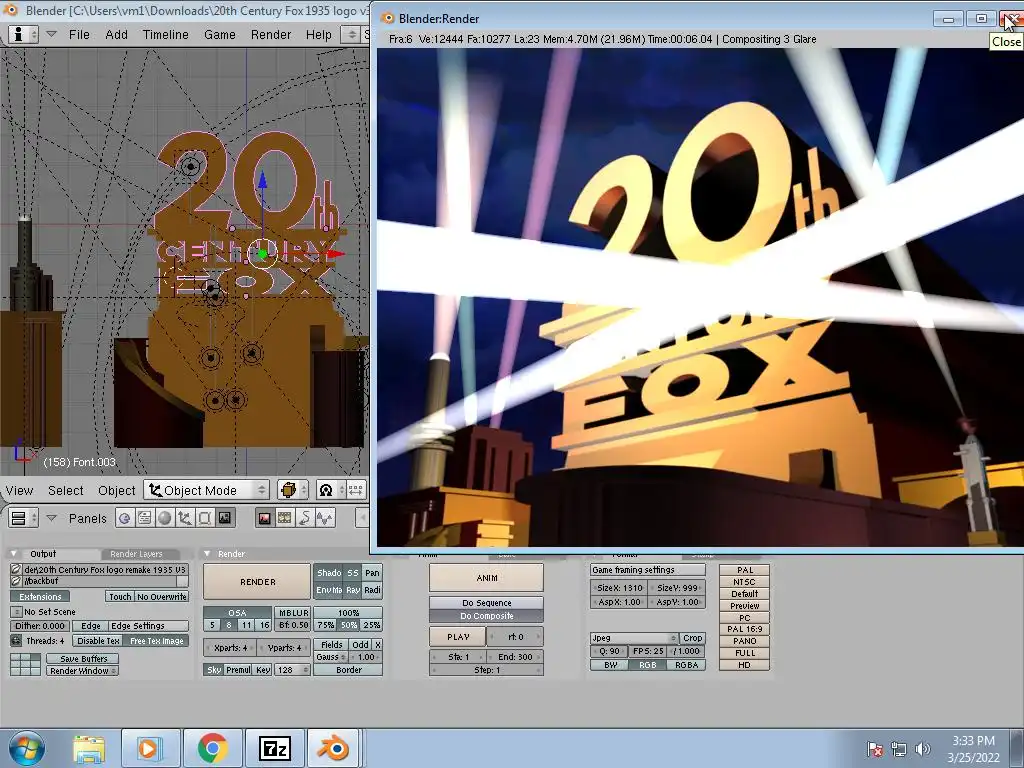The image size is (1024, 768).
Task: Toggle the Edge render option
Action: [90, 626]
